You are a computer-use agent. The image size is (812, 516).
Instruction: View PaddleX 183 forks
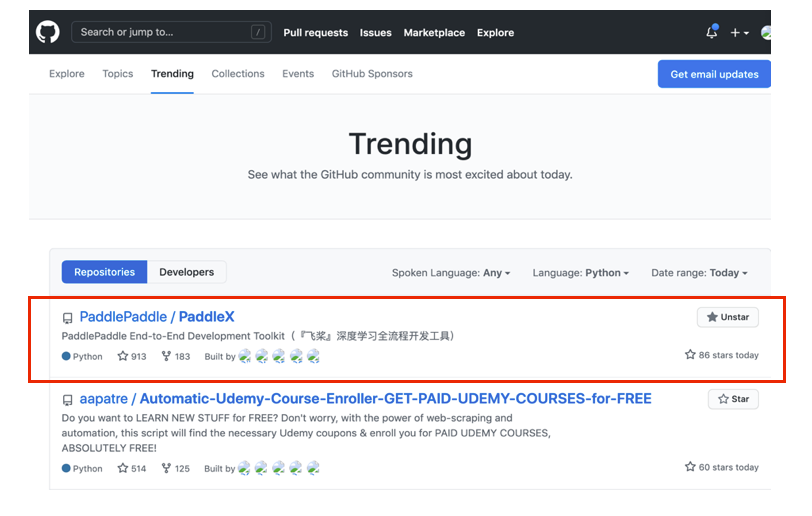(x=176, y=356)
